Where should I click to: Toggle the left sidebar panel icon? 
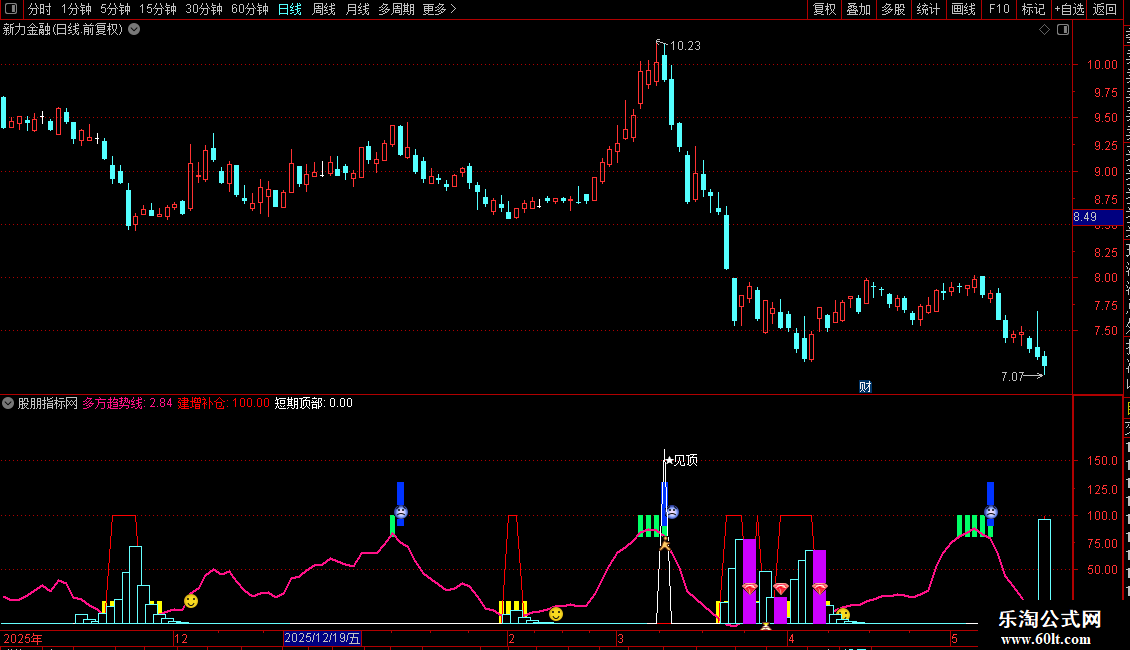12,9
